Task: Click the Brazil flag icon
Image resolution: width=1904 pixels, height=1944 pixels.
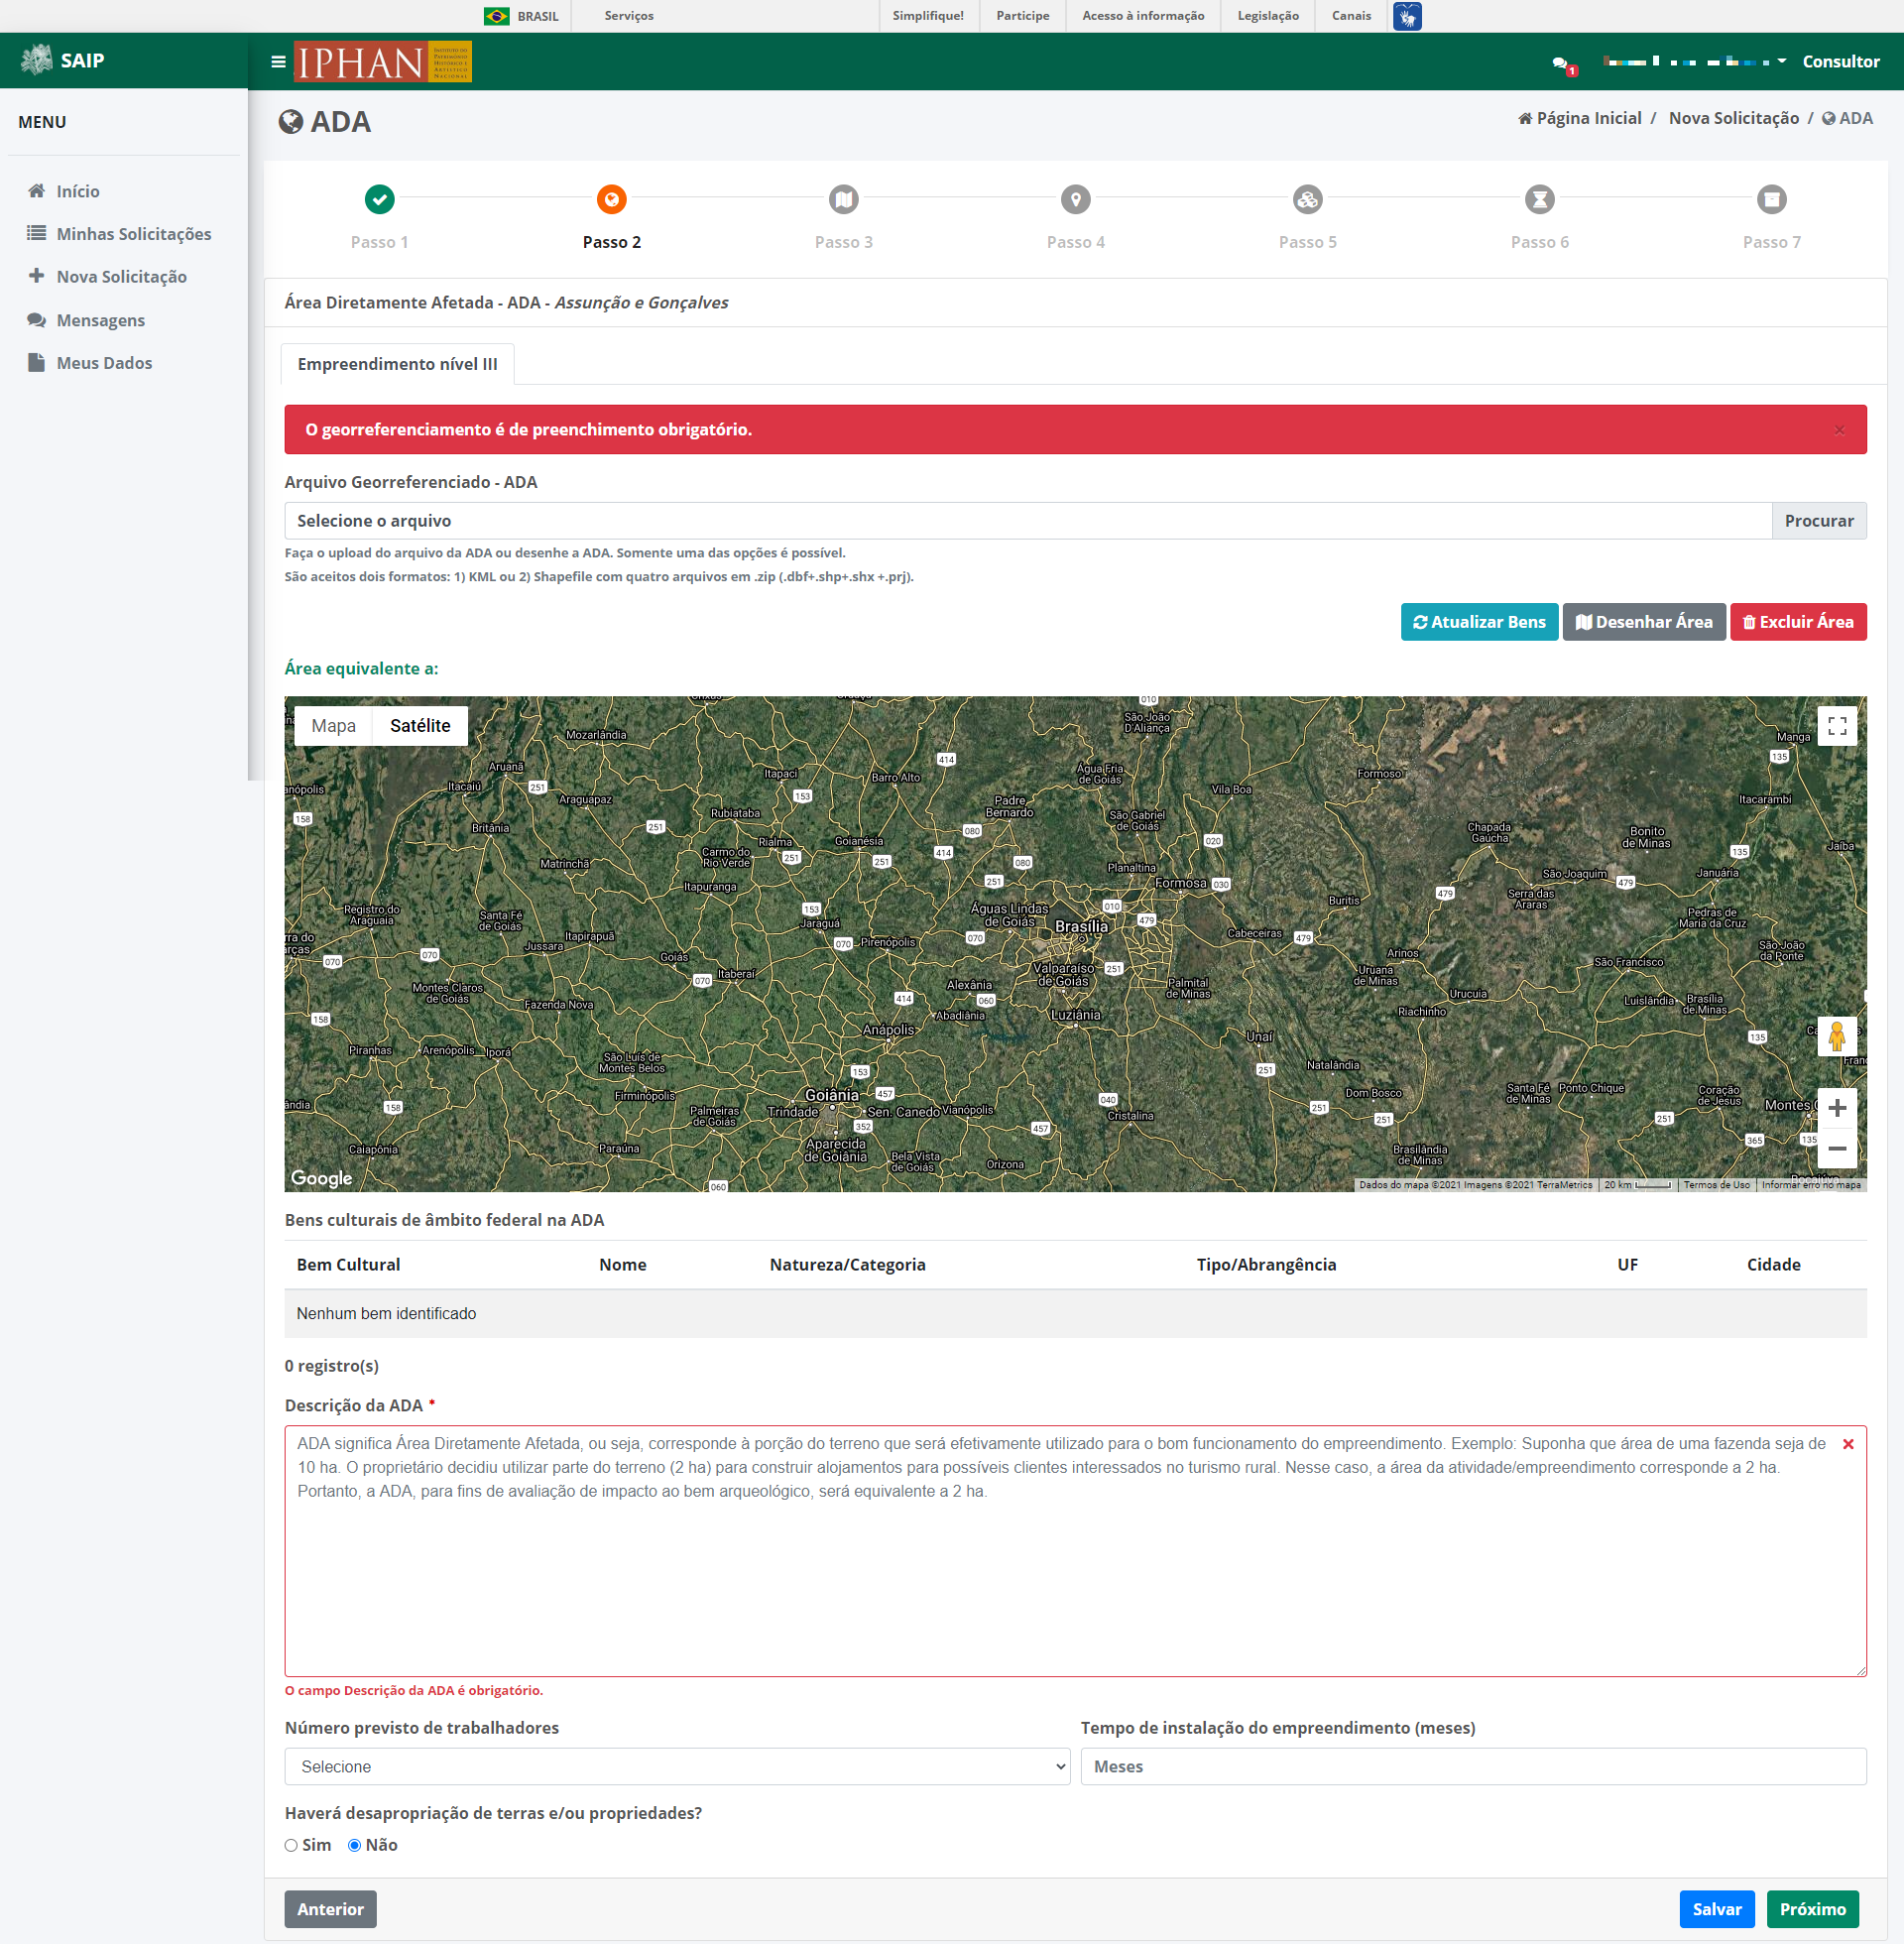Action: [x=496, y=16]
